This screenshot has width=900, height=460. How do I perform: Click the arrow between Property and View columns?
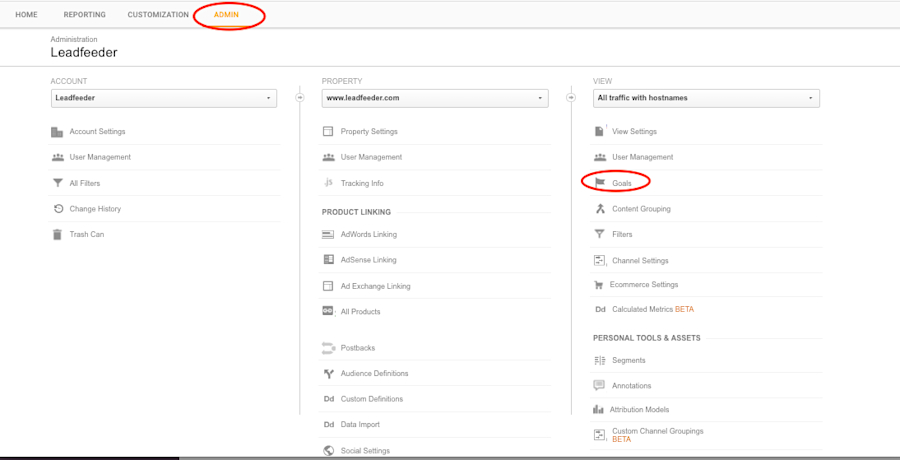pos(571,98)
